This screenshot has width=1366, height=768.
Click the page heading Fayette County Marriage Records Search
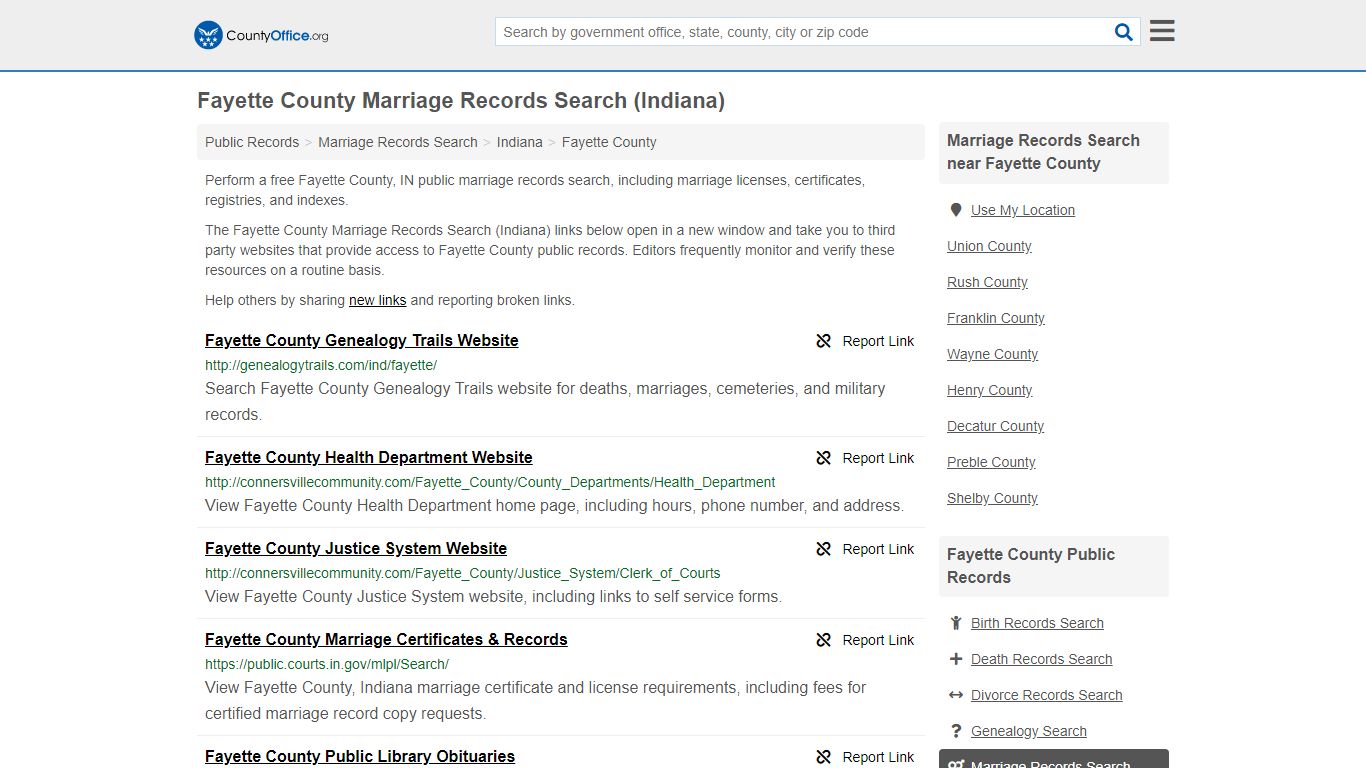tap(461, 101)
